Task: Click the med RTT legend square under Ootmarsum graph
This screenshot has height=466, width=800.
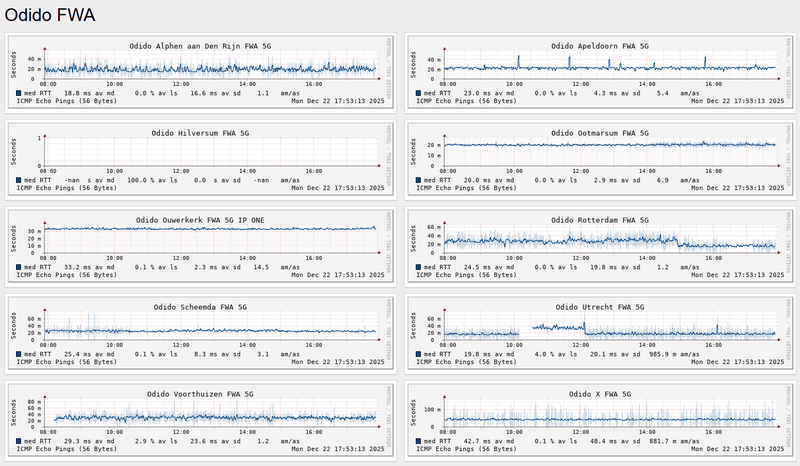Action: click(418, 180)
